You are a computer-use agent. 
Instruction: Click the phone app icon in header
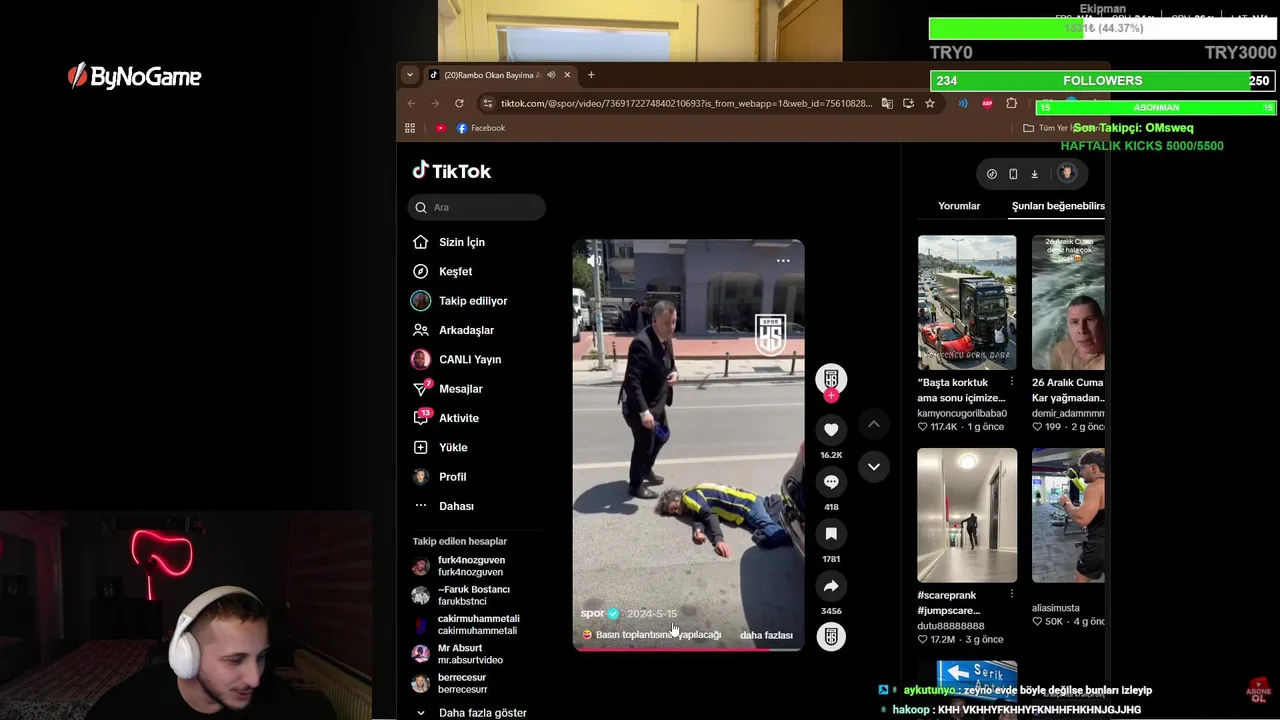(1013, 174)
